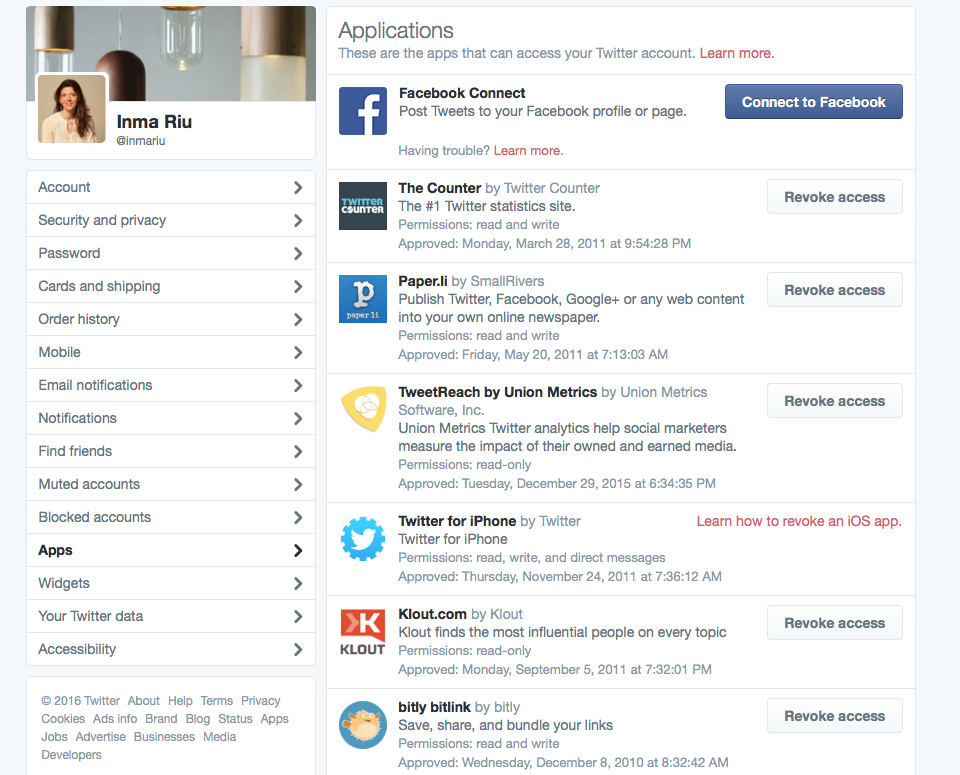The image size is (960, 775).
Task: Open the Accessibility settings section
Action: point(171,650)
